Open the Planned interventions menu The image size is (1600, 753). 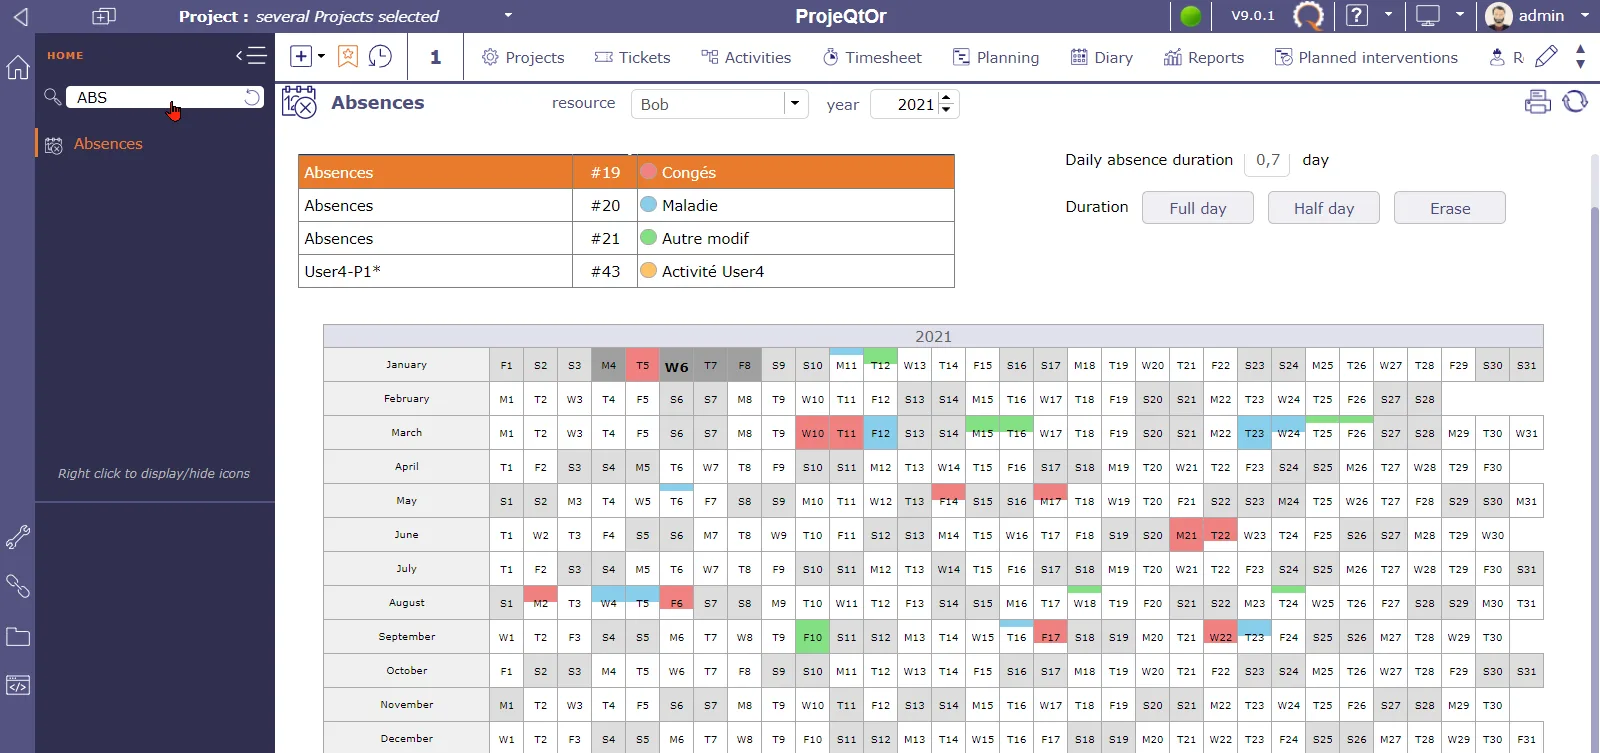click(x=1366, y=58)
